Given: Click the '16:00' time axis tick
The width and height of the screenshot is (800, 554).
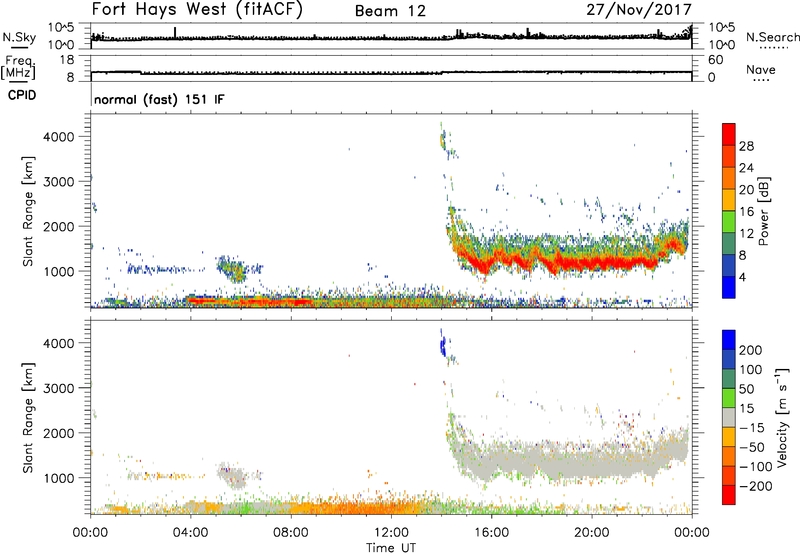Looking at the screenshot, I should pos(491,533).
